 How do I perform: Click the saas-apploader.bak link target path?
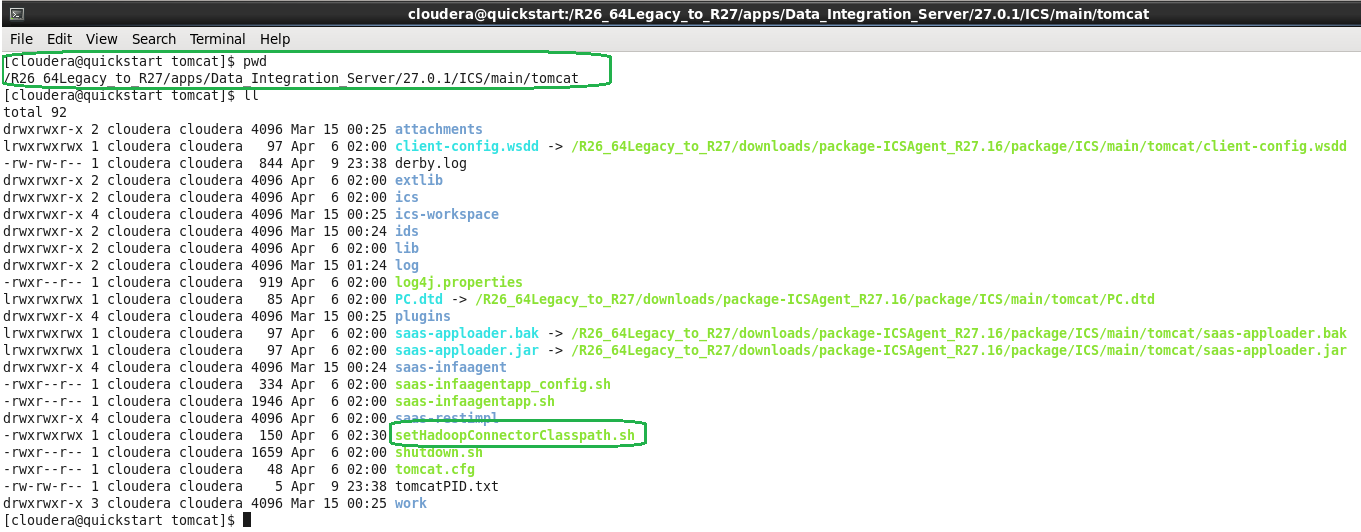(x=959, y=333)
